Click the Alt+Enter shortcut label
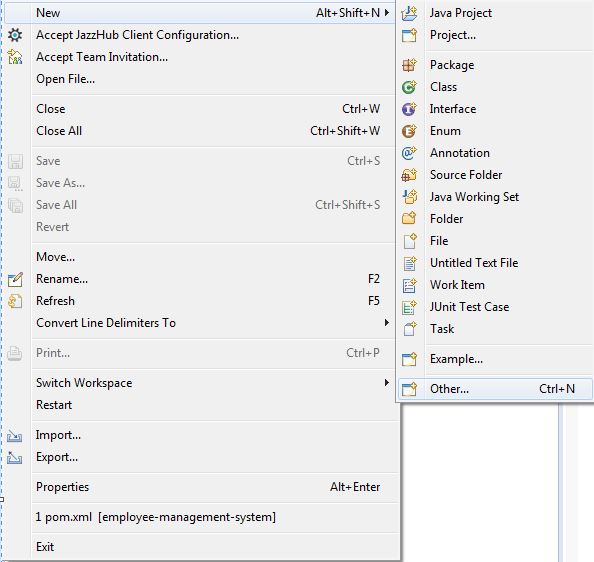 (x=355, y=487)
